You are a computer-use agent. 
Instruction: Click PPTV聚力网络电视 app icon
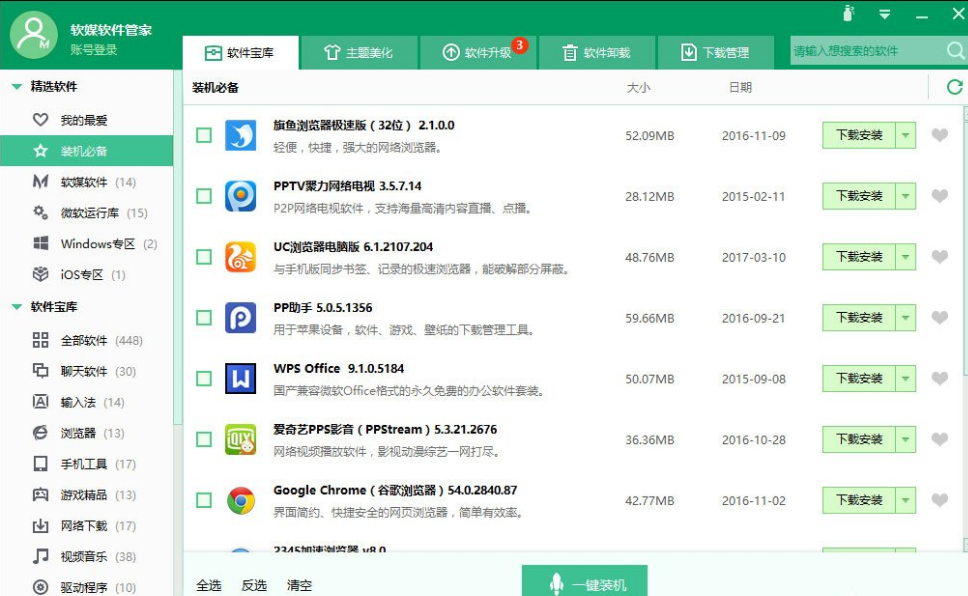point(241,196)
